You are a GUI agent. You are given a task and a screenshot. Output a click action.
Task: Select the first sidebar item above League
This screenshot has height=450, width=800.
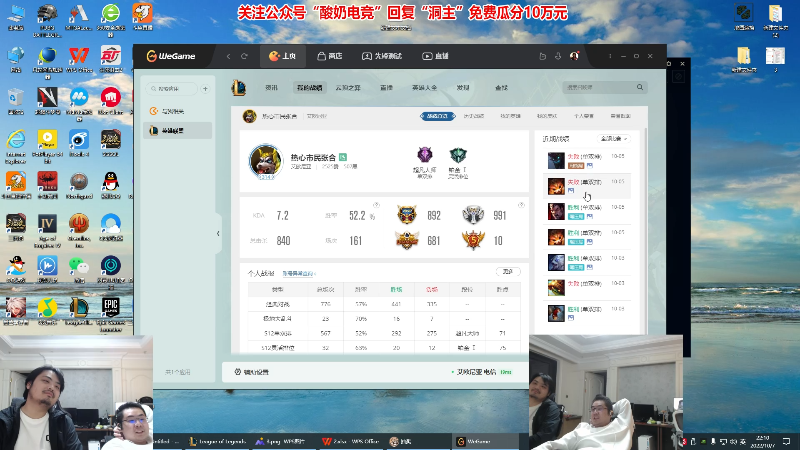[178, 111]
